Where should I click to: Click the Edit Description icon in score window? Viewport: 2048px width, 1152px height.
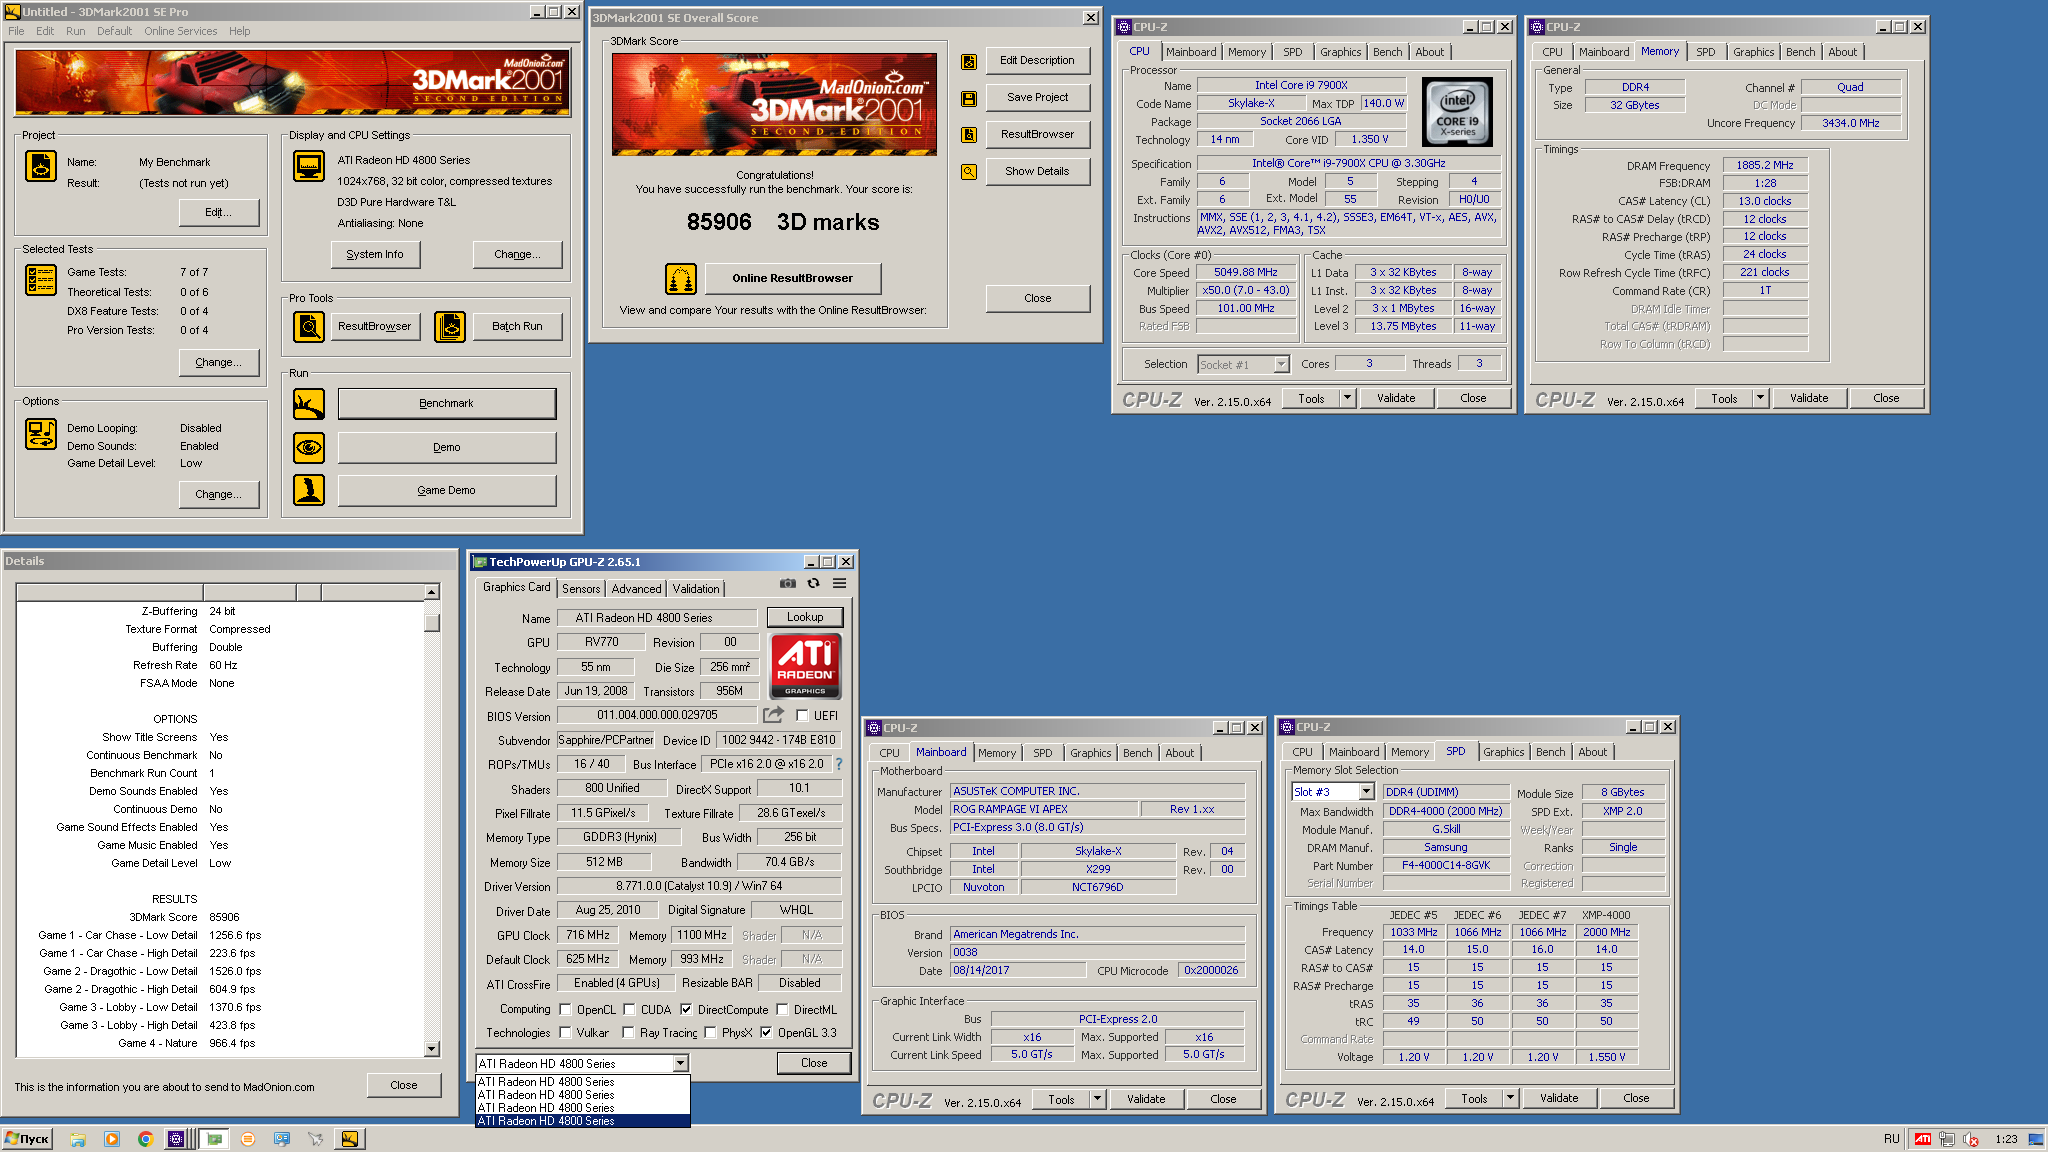tap(969, 62)
